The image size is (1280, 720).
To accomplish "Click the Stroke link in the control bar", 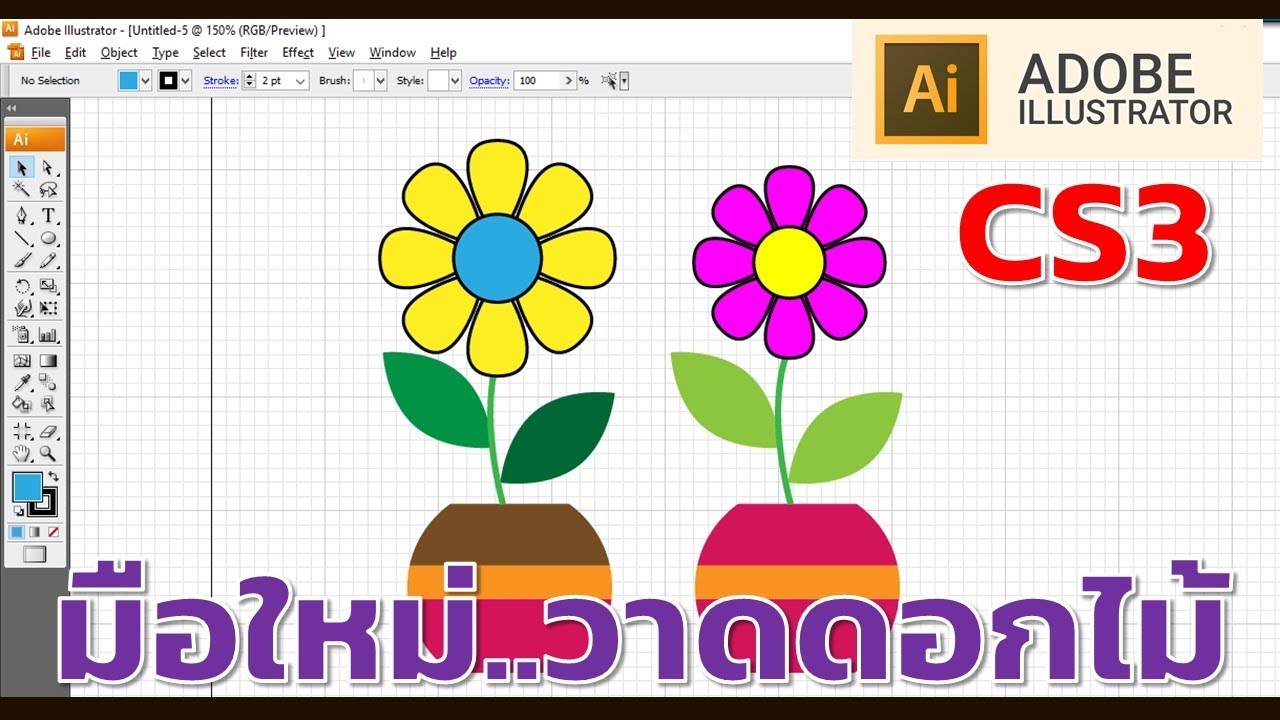I will click(221, 81).
